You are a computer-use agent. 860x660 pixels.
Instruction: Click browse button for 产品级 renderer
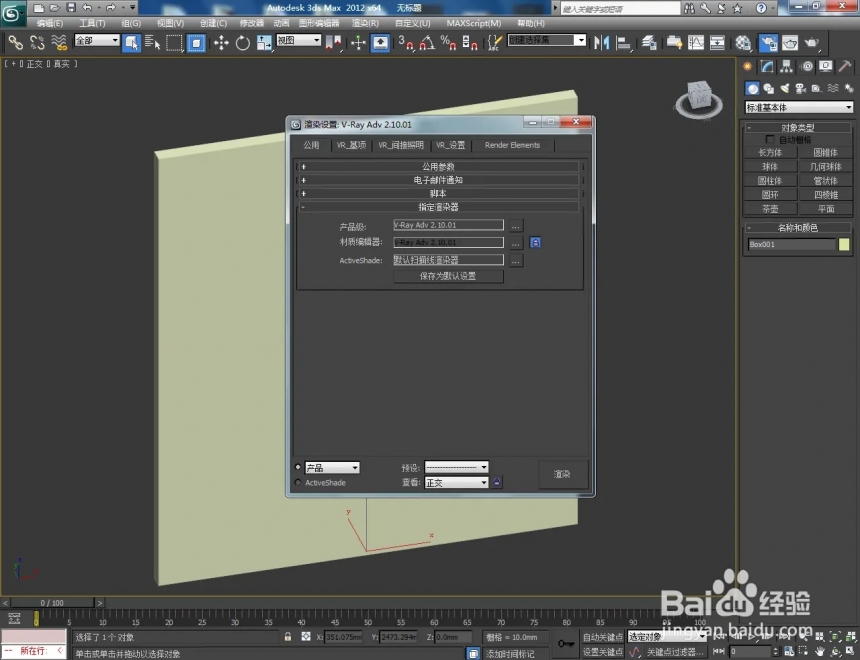coord(516,225)
